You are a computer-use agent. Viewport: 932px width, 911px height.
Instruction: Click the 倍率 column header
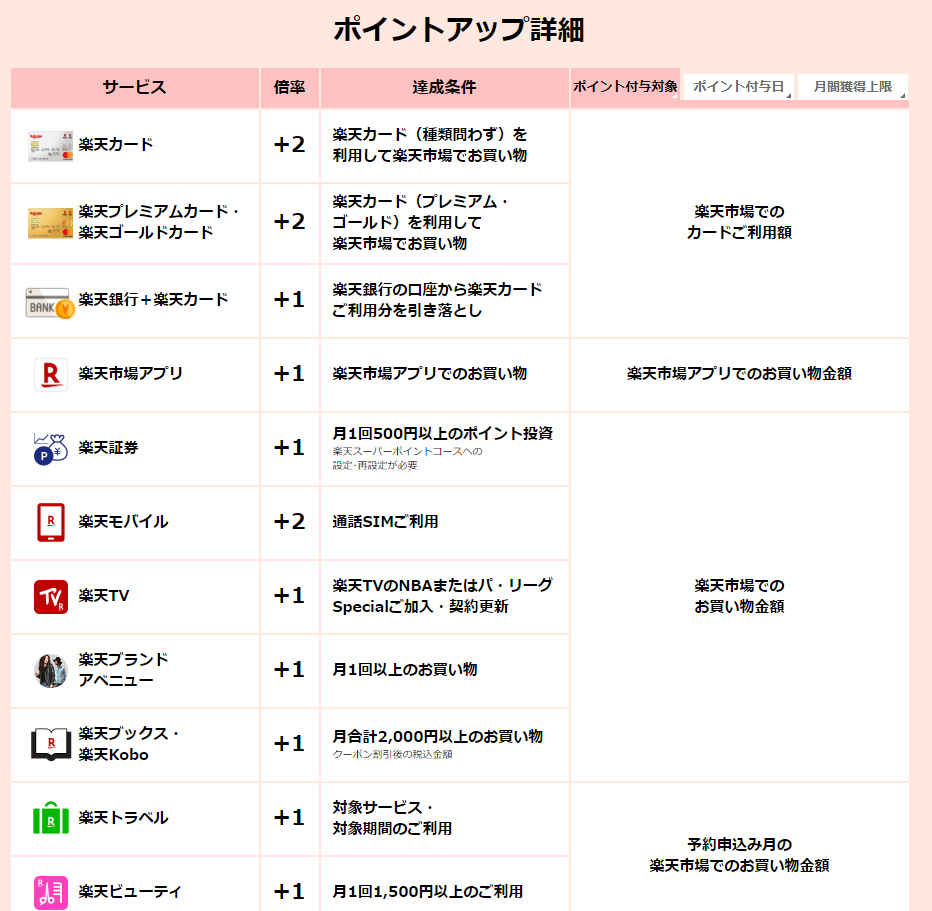[289, 88]
